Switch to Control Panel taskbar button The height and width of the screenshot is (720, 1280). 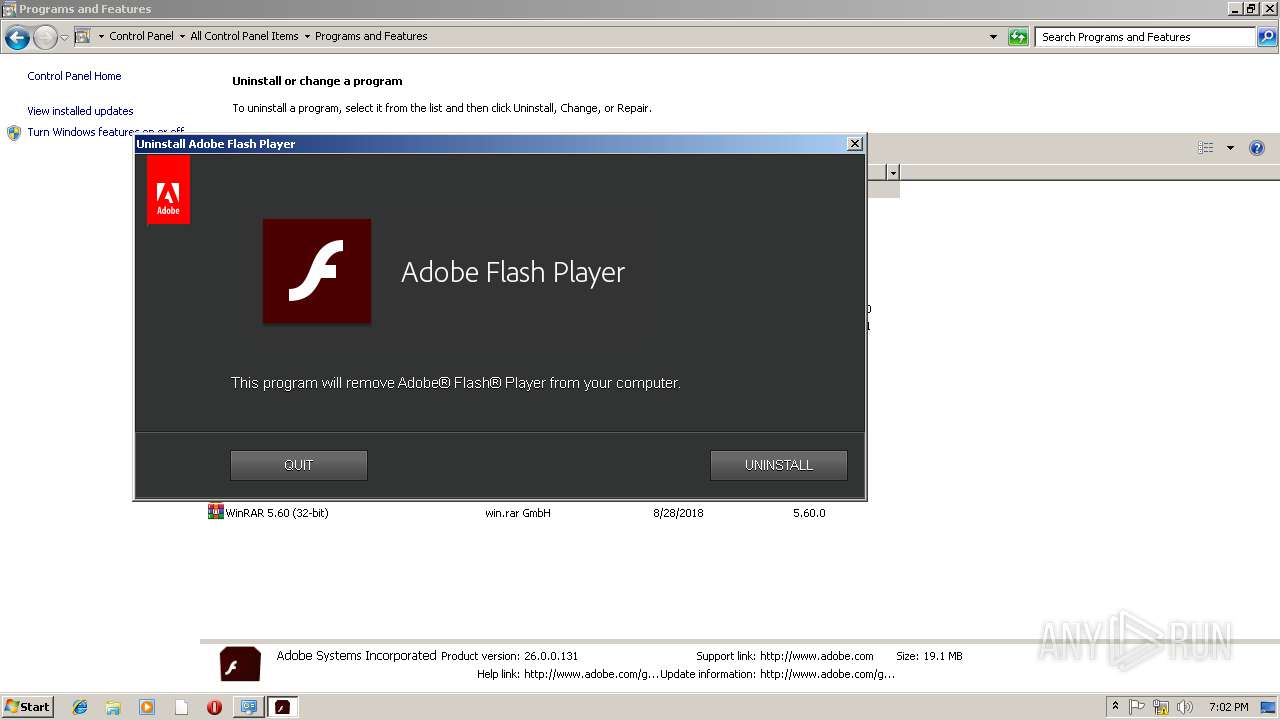pyautogui.click(x=248, y=707)
